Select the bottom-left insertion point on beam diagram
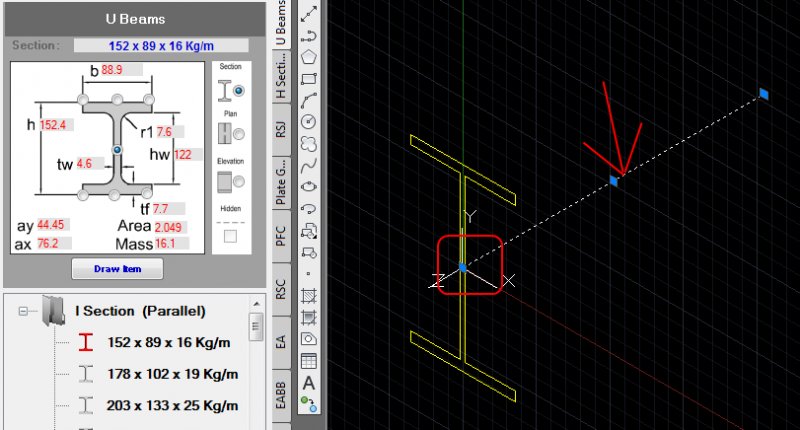The image size is (800, 430). [83, 194]
